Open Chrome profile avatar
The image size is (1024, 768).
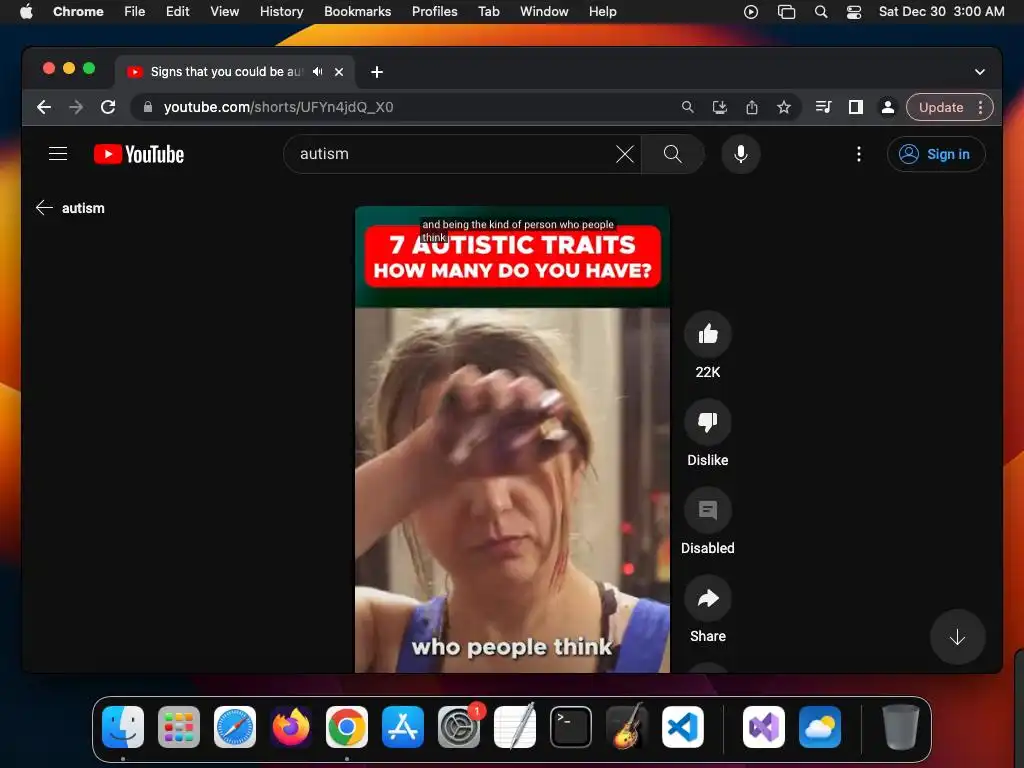pyautogui.click(x=888, y=107)
